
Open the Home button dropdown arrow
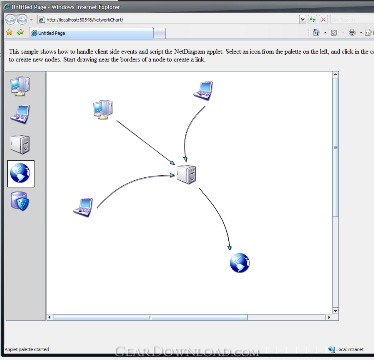325,33
